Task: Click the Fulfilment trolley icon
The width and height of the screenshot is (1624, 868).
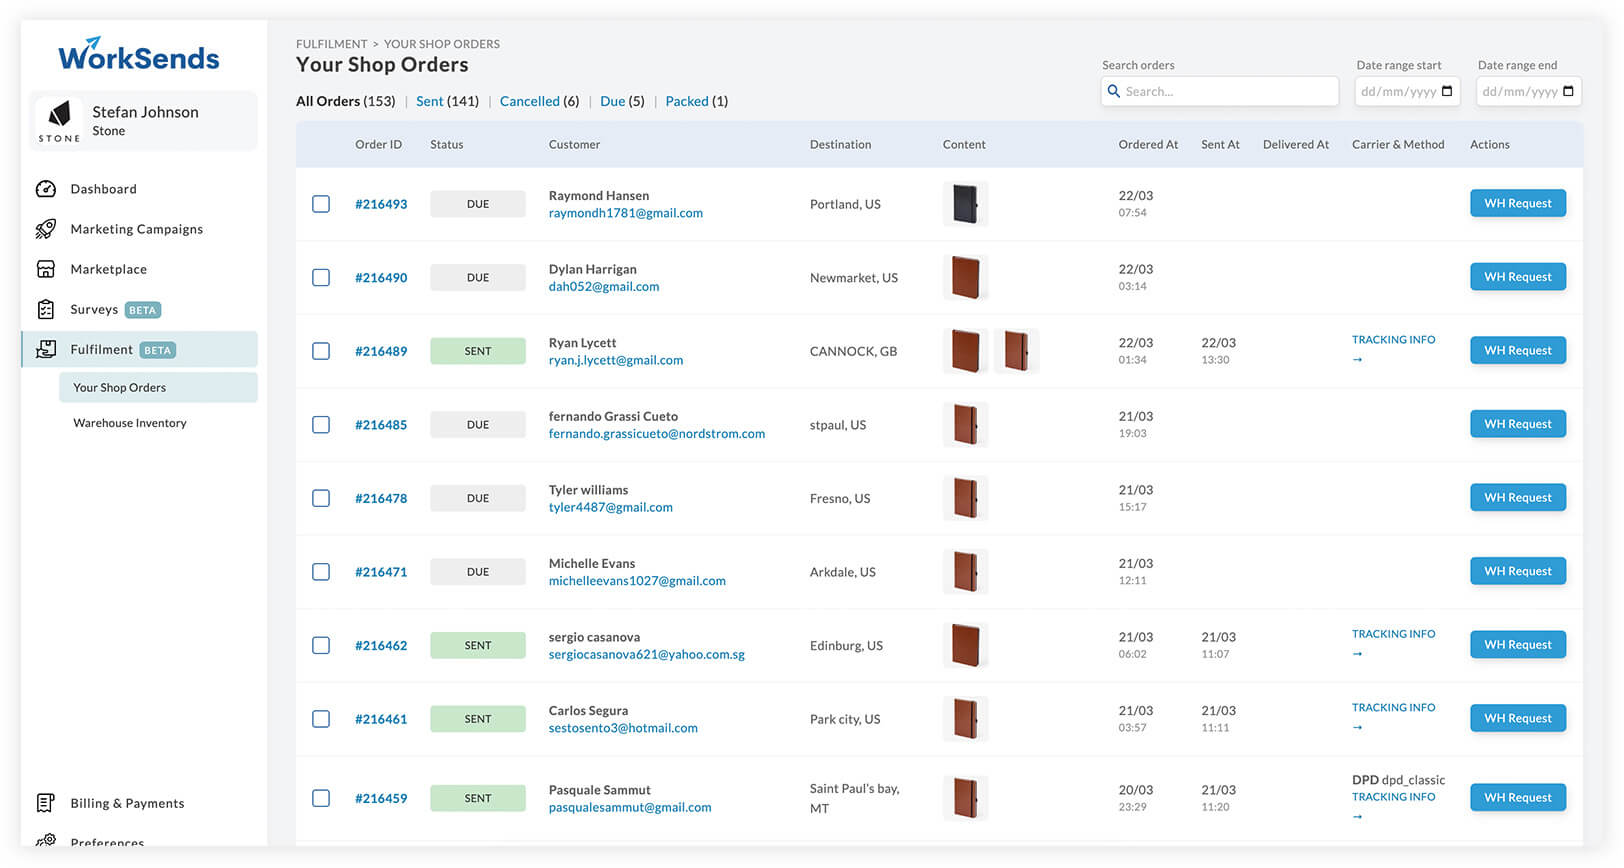Action: pyautogui.click(x=46, y=349)
